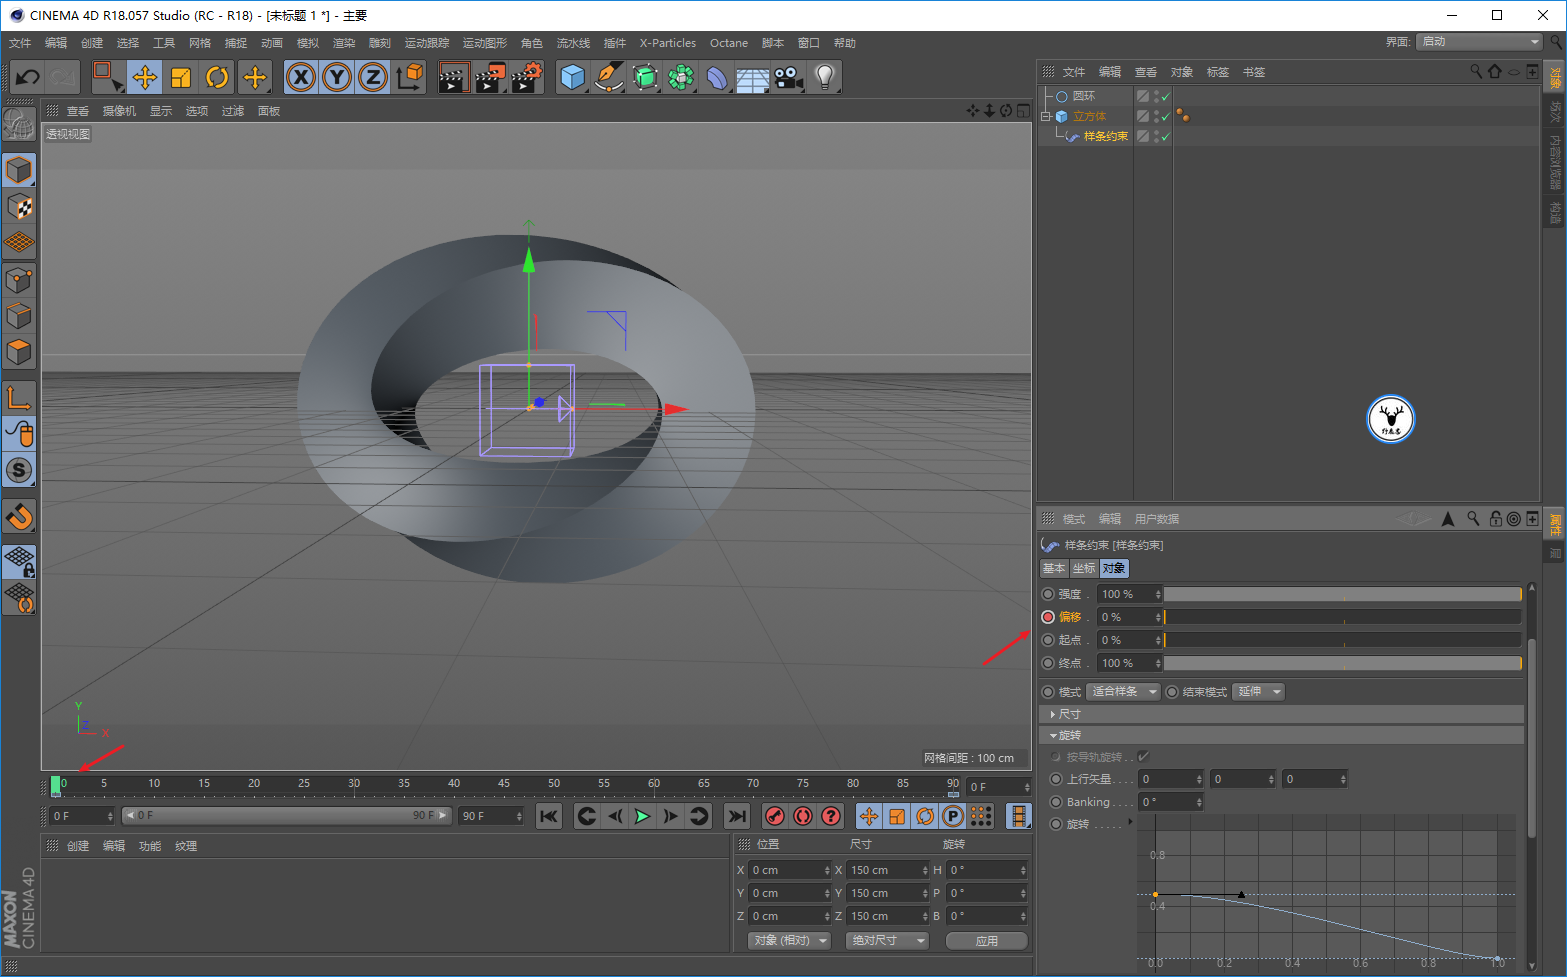Open the 界面 启动 layout dropdown

(x=1480, y=42)
